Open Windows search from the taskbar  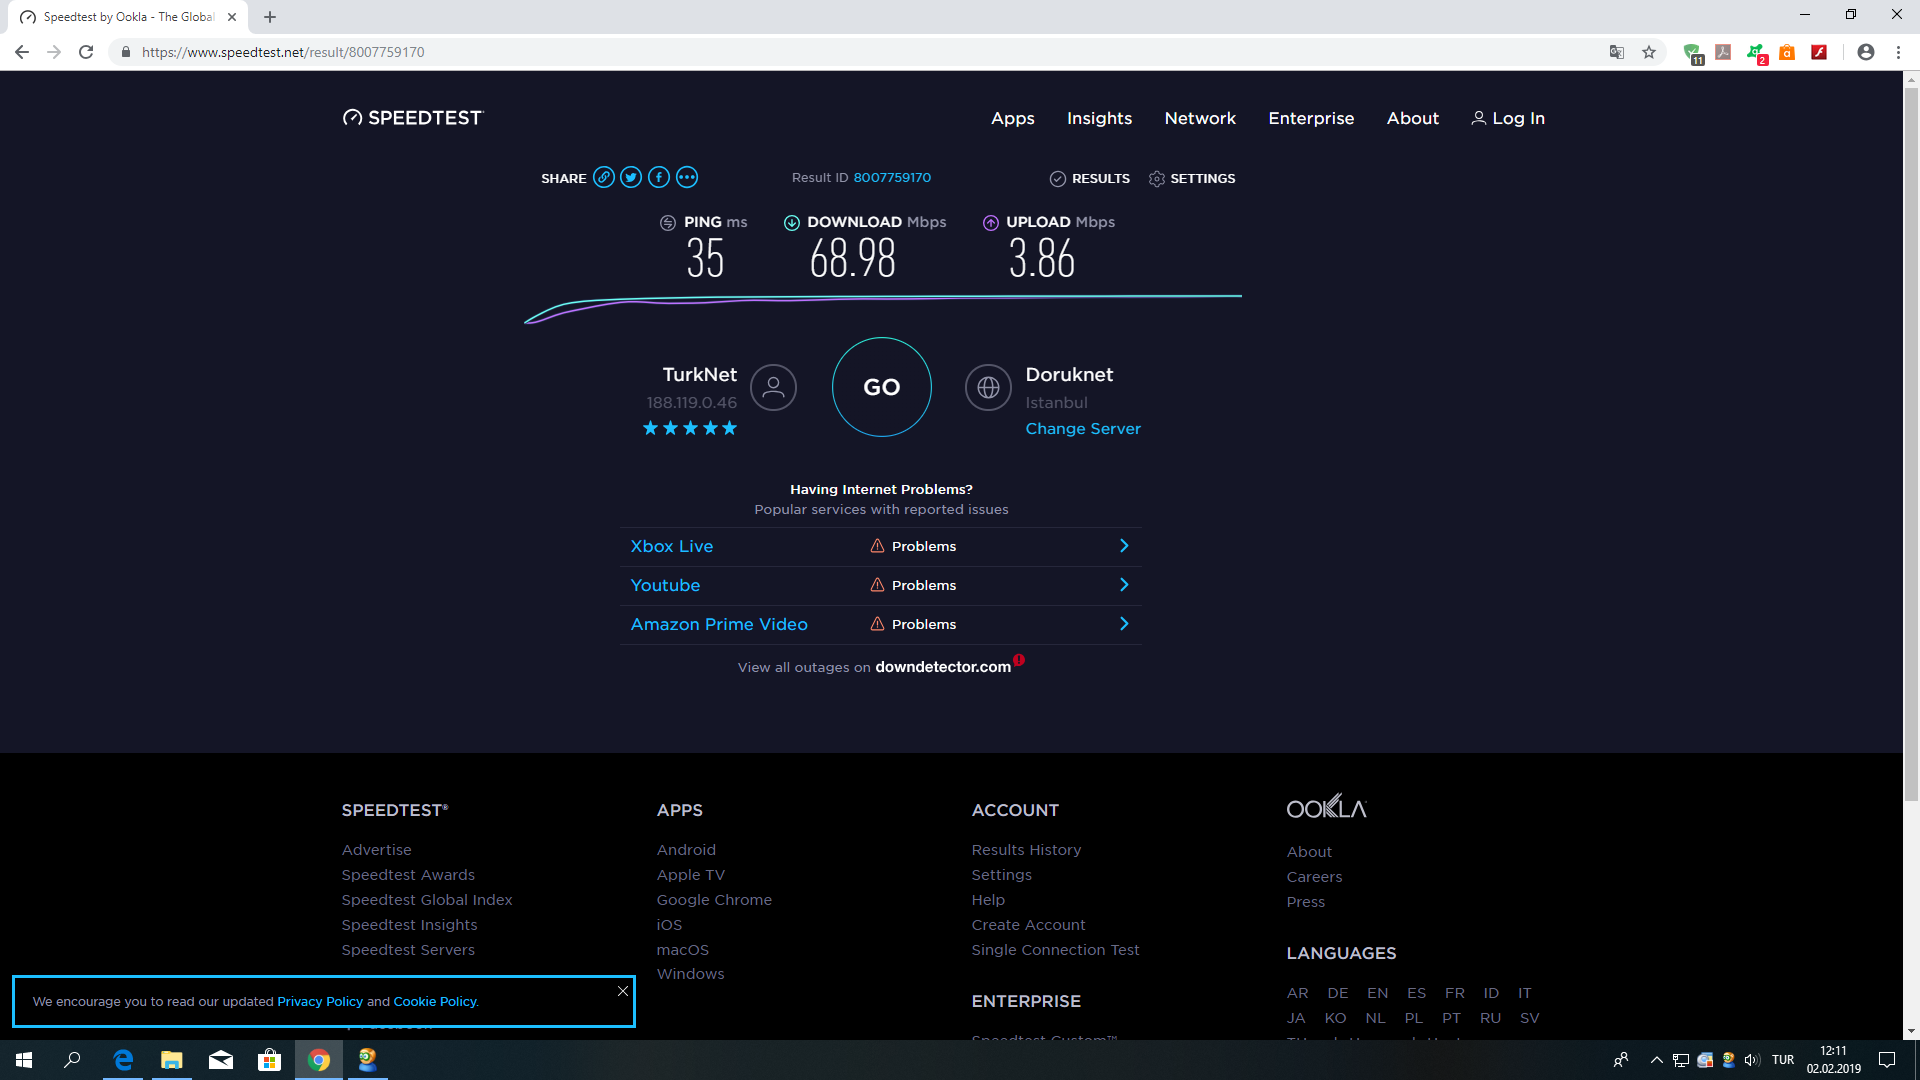[72, 1060]
